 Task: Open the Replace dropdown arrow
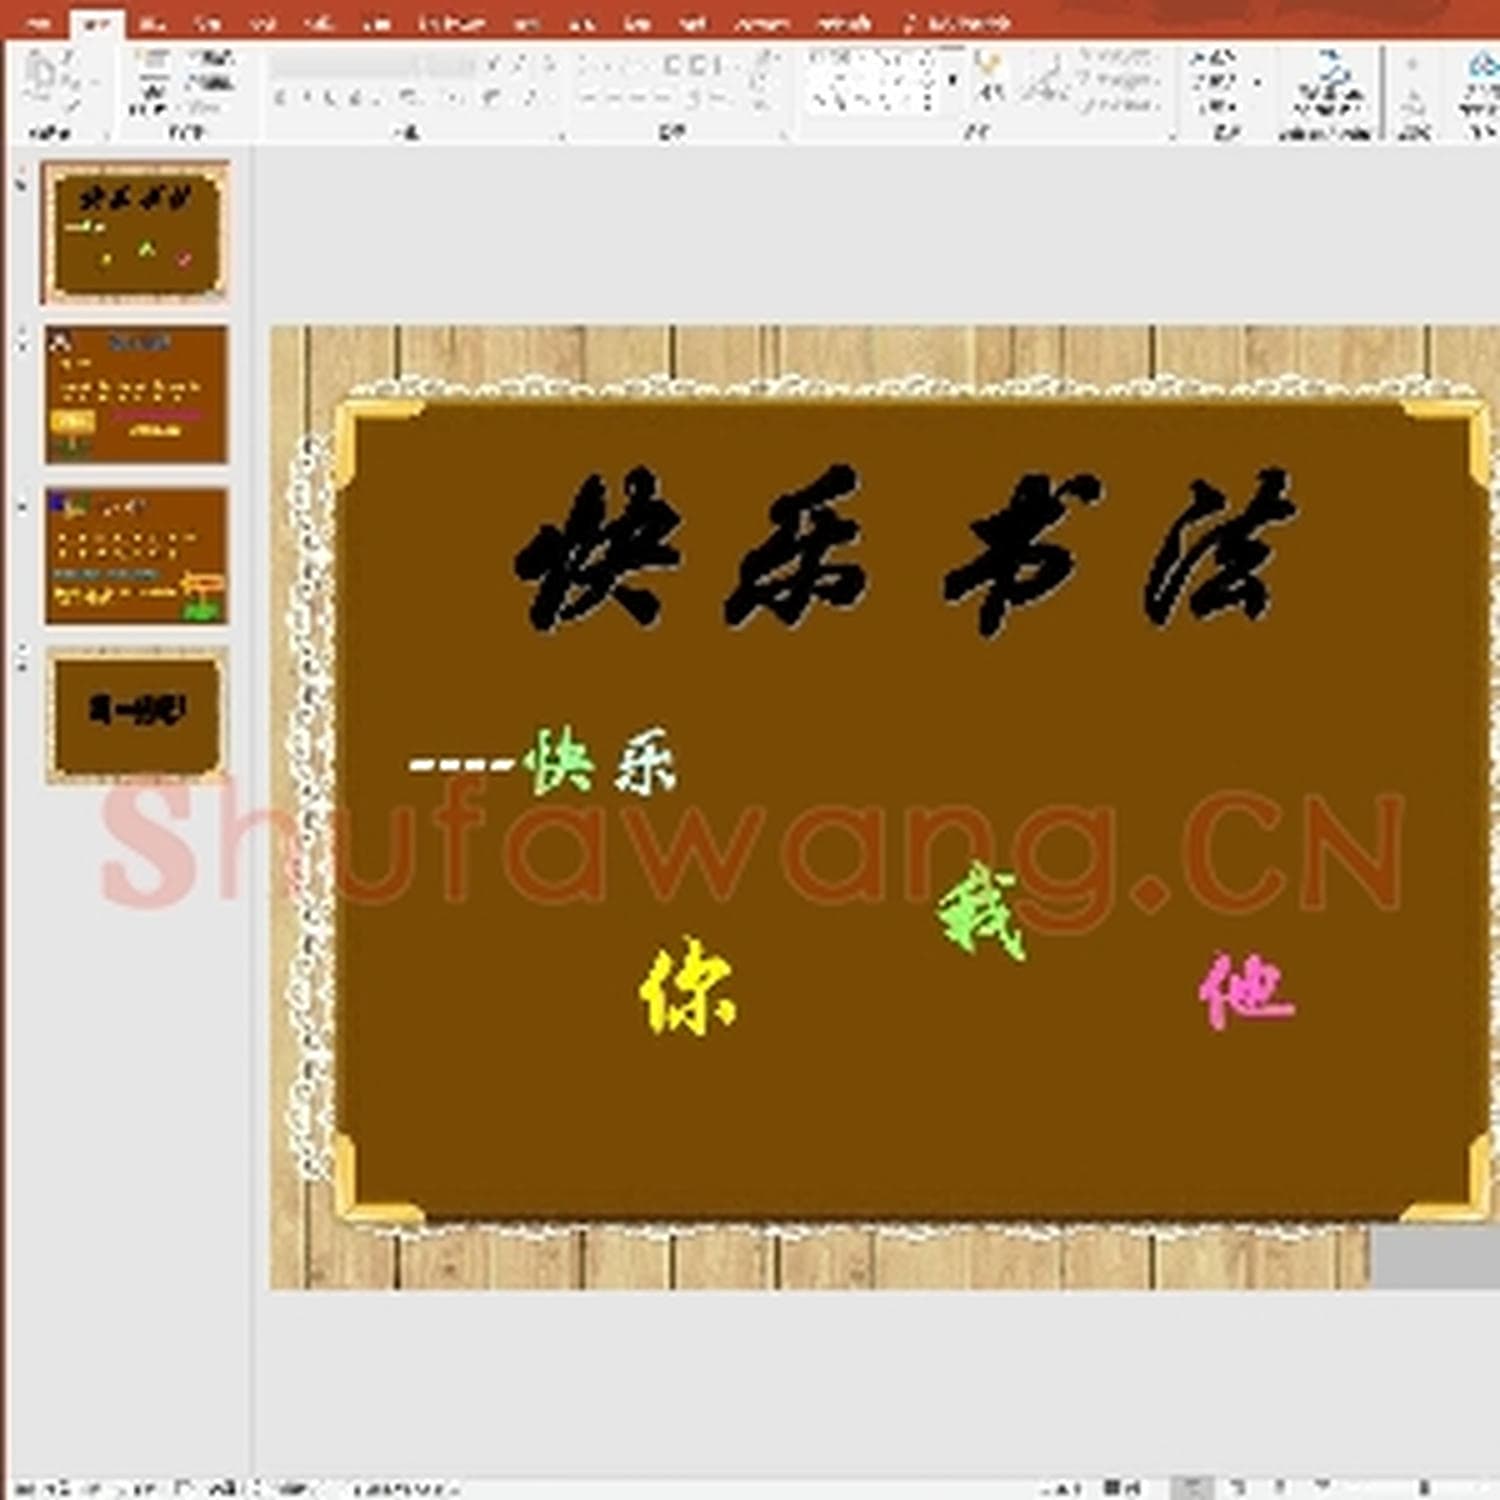[x=1257, y=84]
